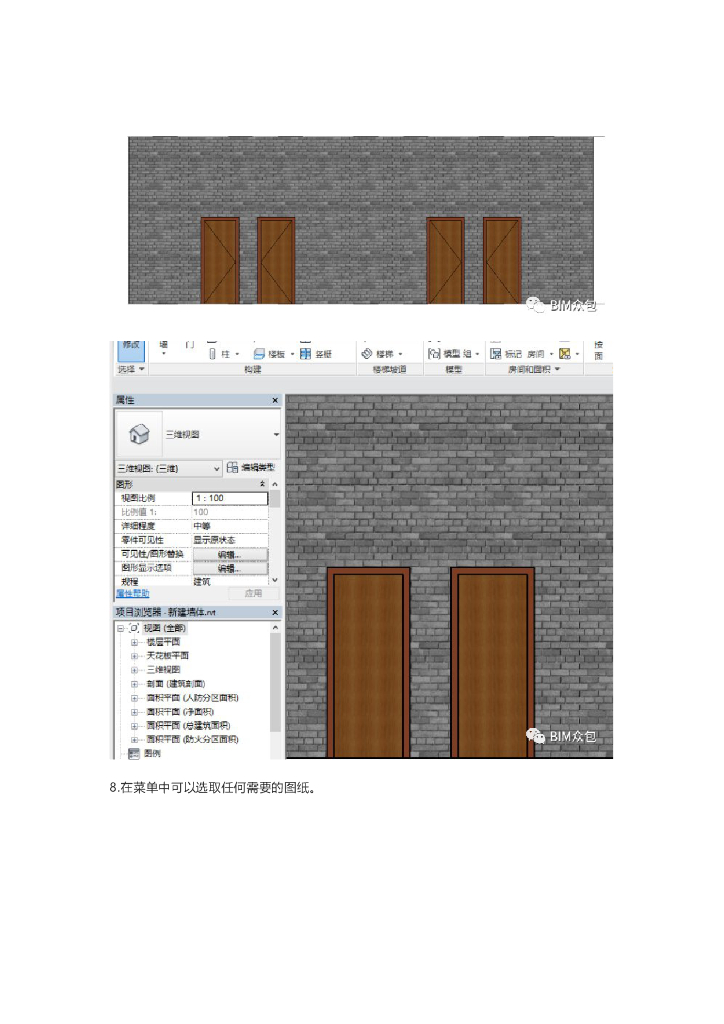Open the 楼梯 dropdown arrow

coord(401,354)
